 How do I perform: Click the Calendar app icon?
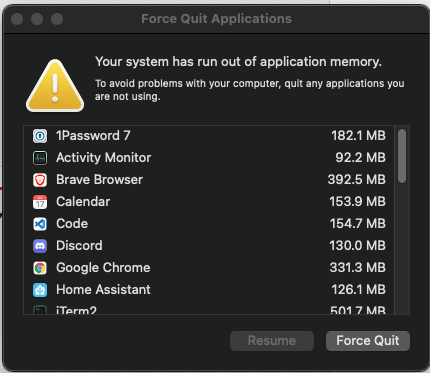click(40, 202)
